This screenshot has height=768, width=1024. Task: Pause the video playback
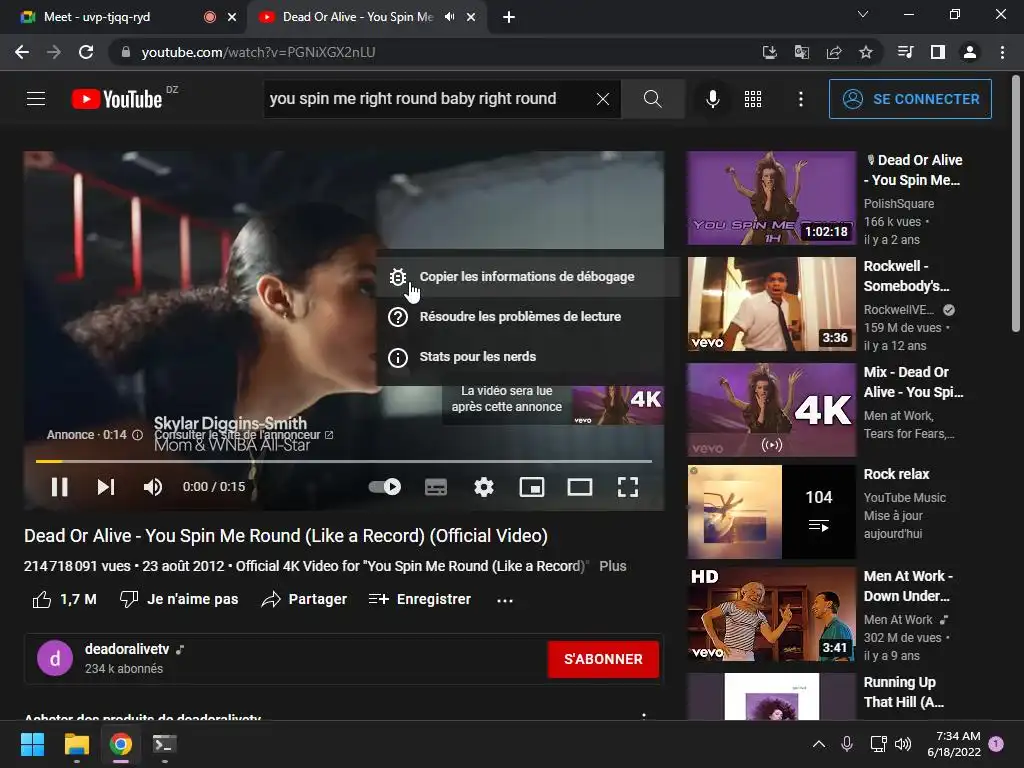59,487
